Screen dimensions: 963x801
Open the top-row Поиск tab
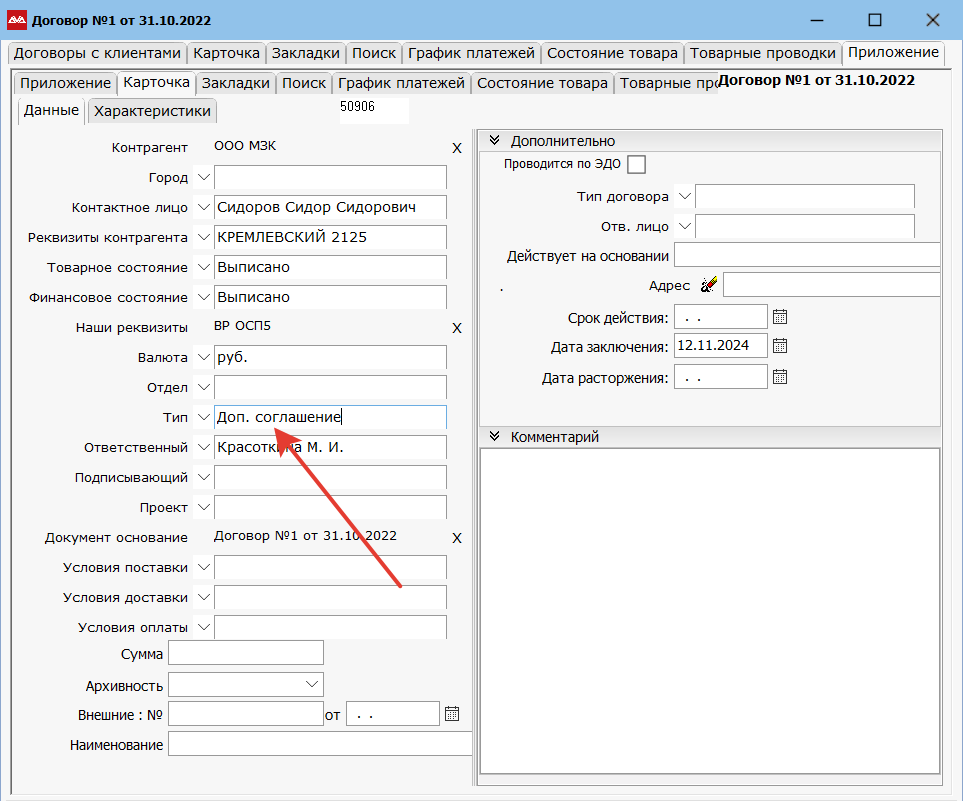pyautogui.click(x=373, y=53)
